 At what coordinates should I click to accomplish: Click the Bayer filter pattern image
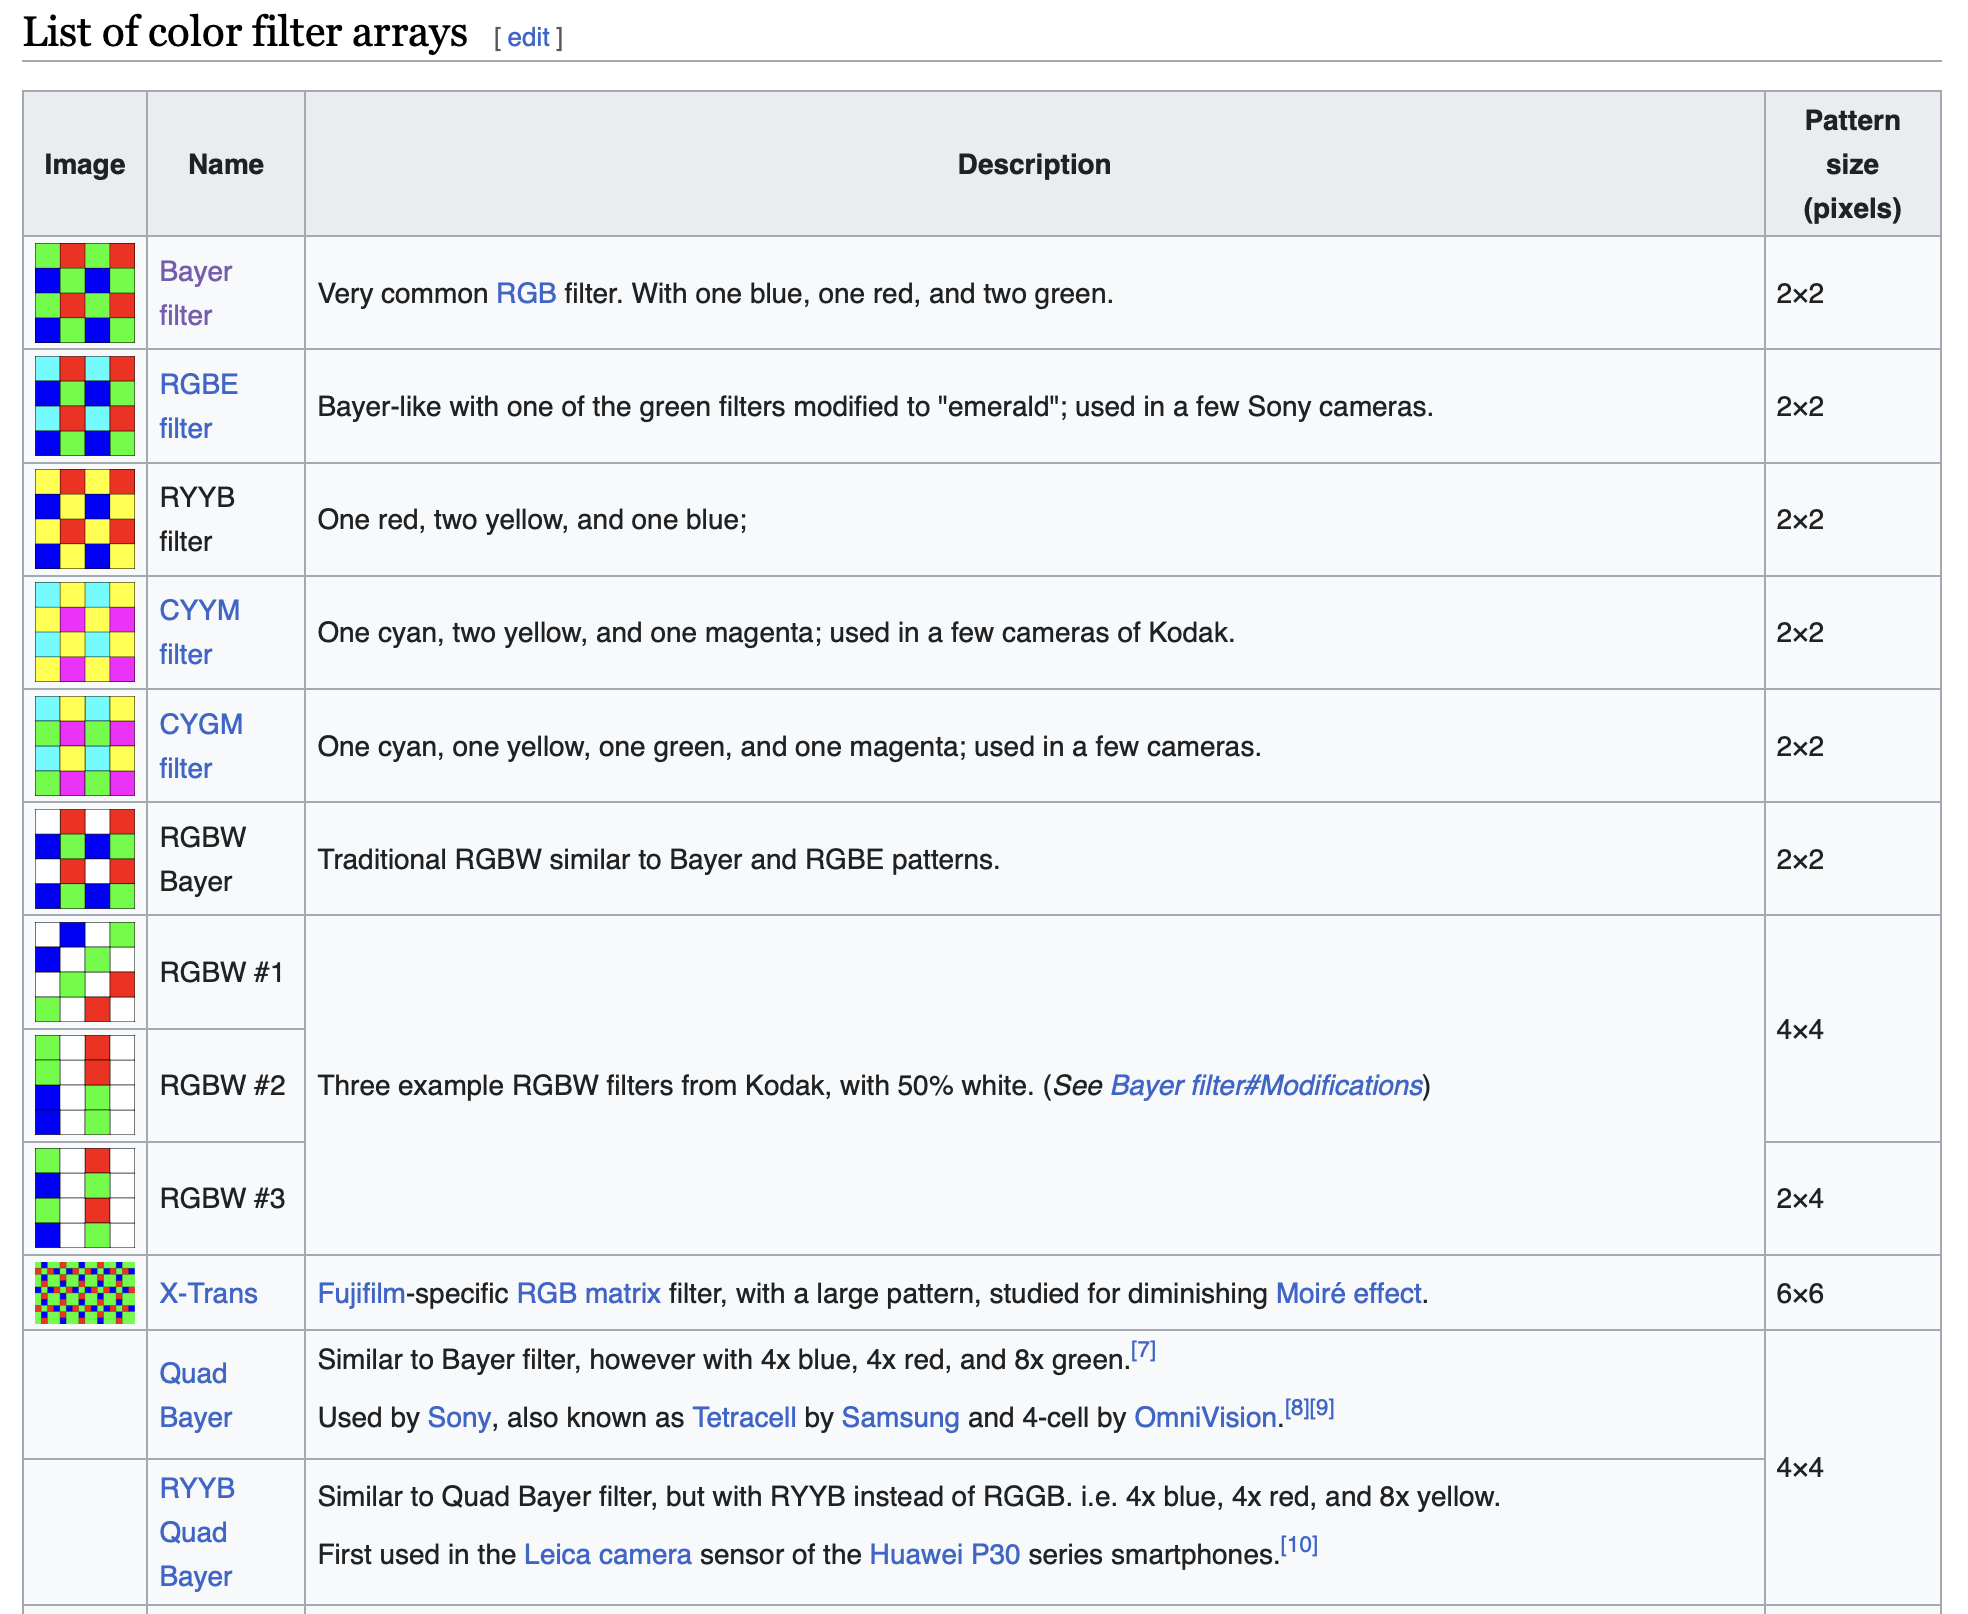click(85, 293)
